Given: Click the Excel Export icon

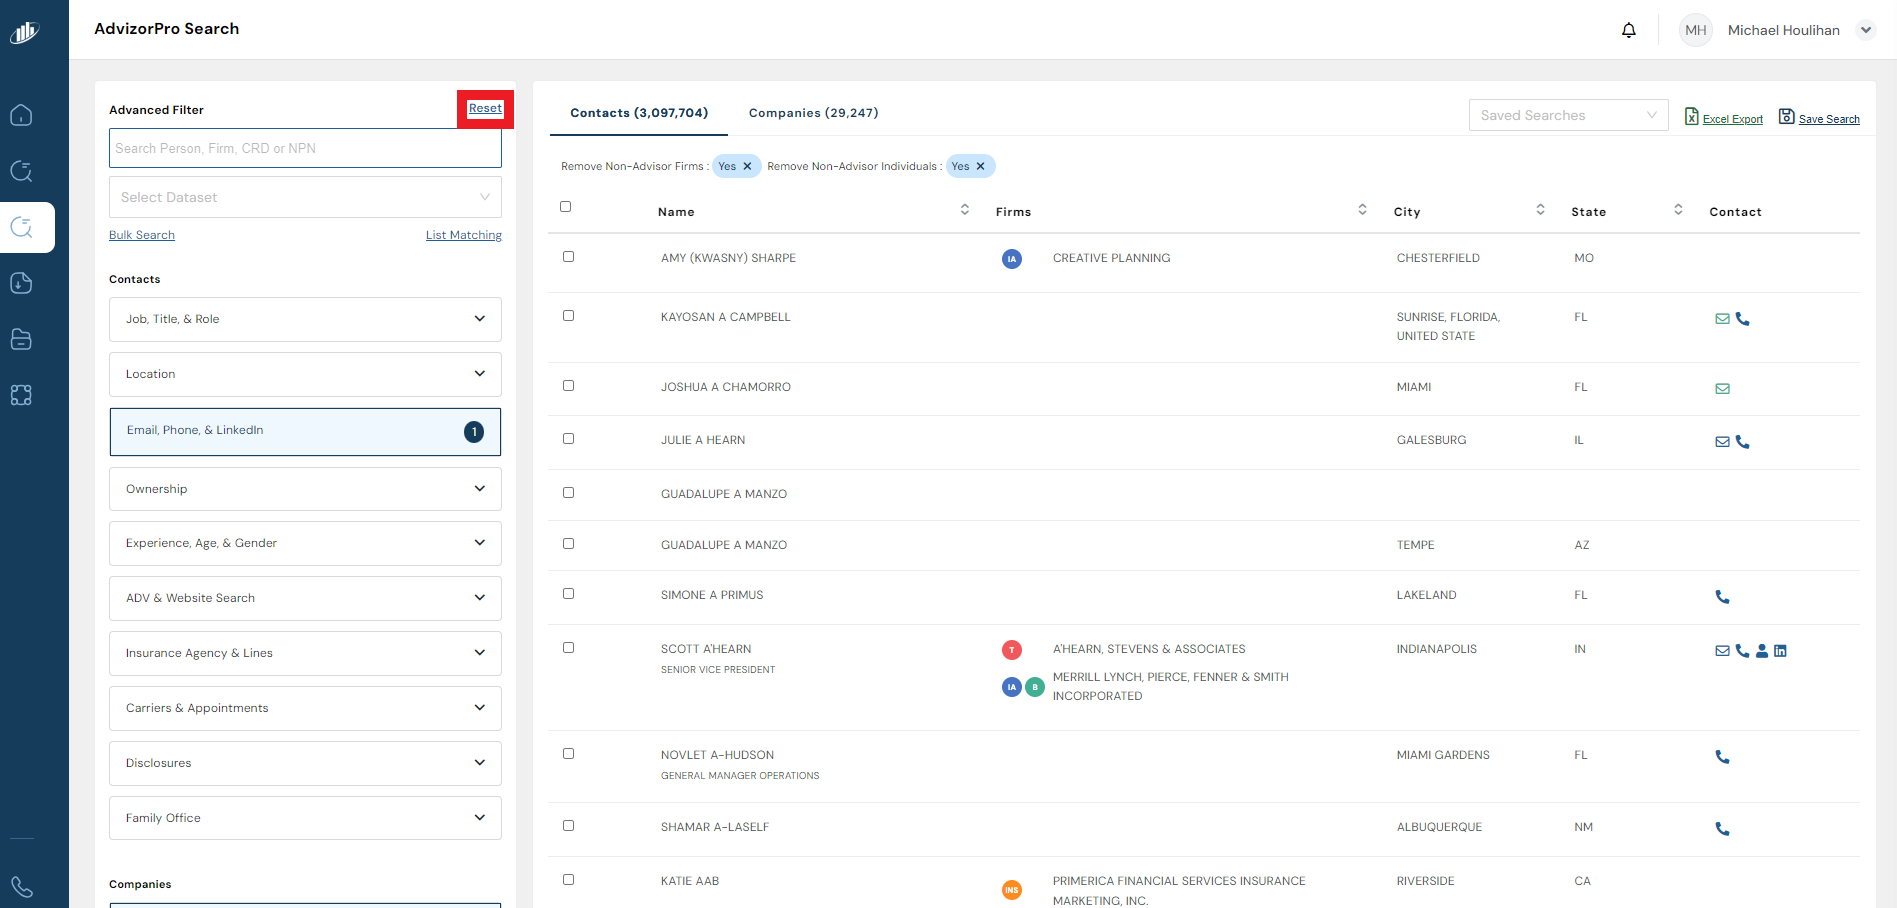Looking at the screenshot, I should [x=1691, y=116].
